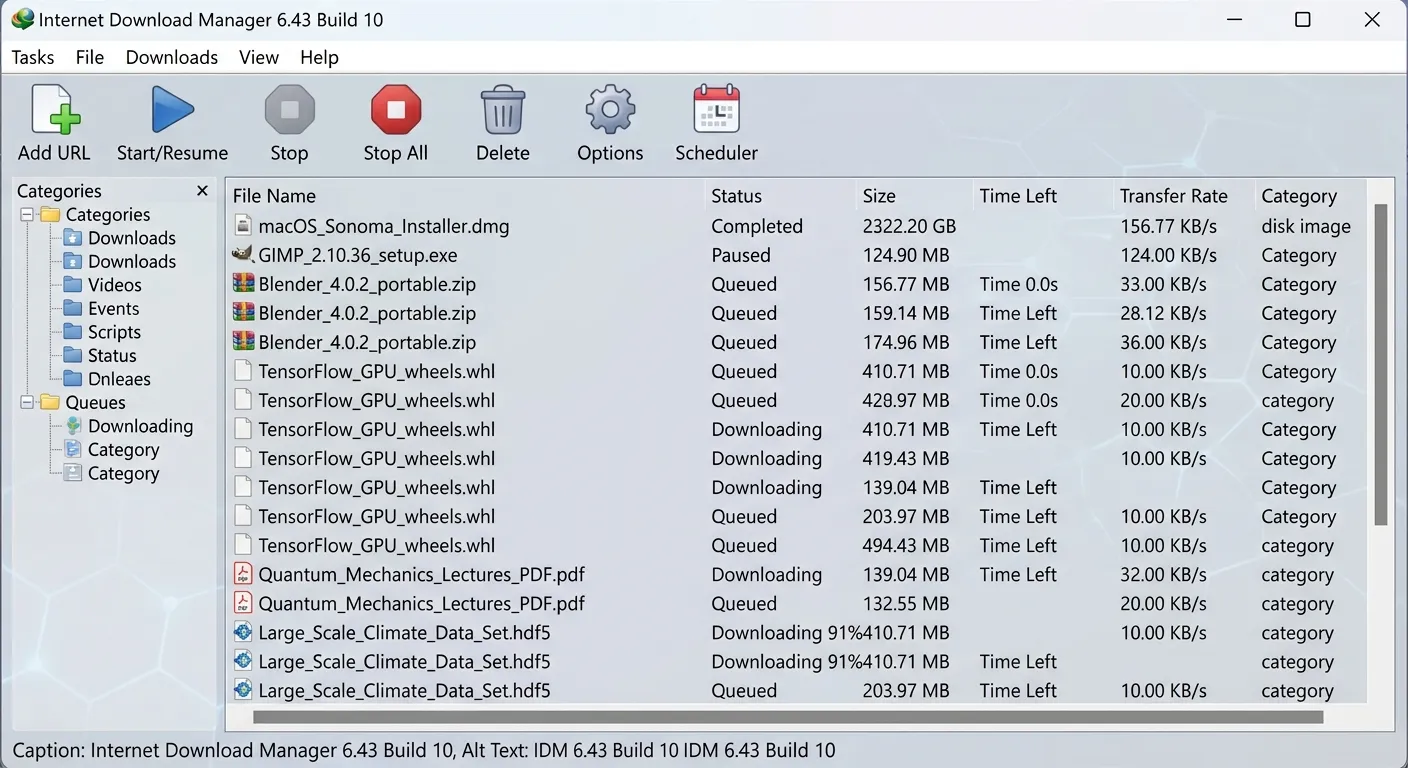Open Options via the gear icon

point(610,109)
